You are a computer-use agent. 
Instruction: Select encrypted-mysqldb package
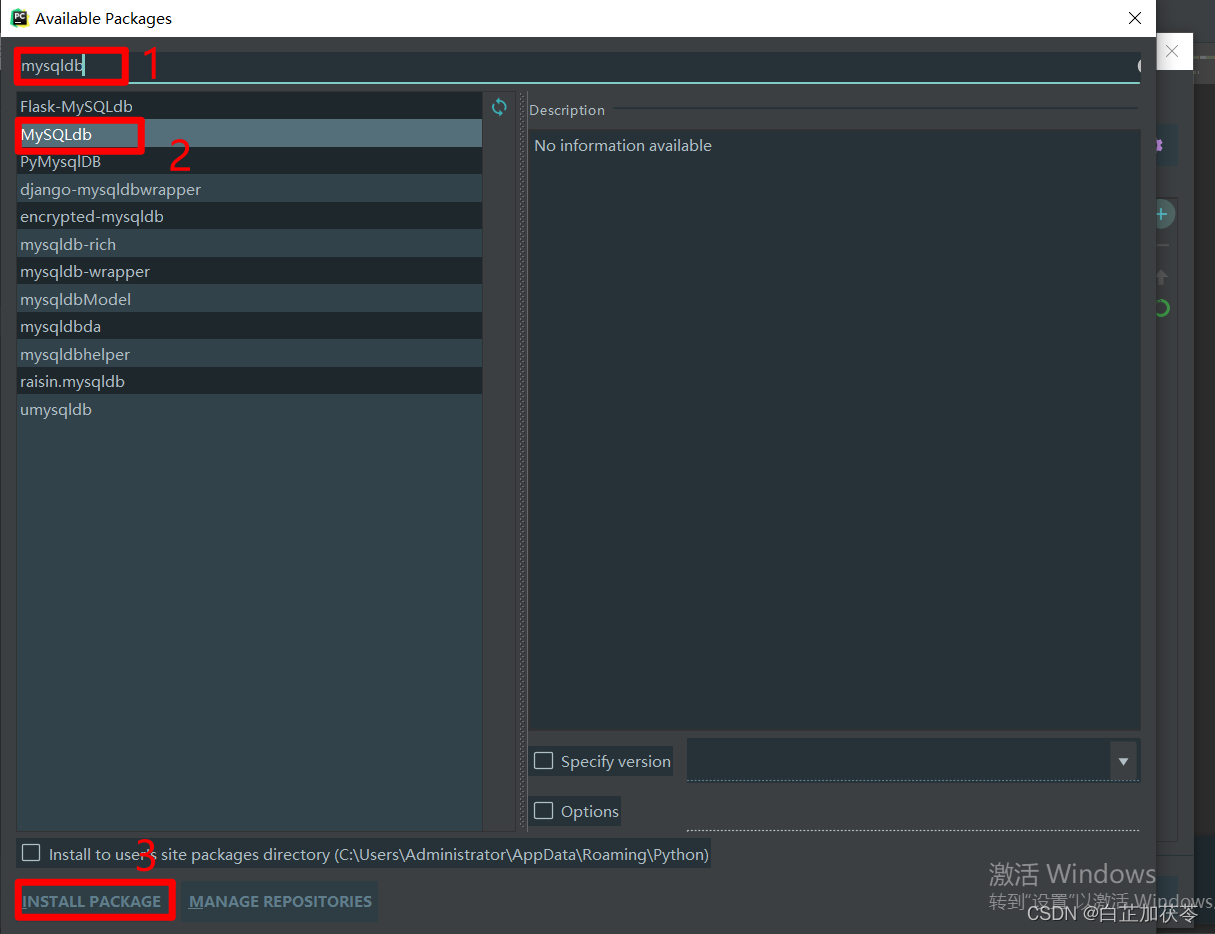click(249, 216)
